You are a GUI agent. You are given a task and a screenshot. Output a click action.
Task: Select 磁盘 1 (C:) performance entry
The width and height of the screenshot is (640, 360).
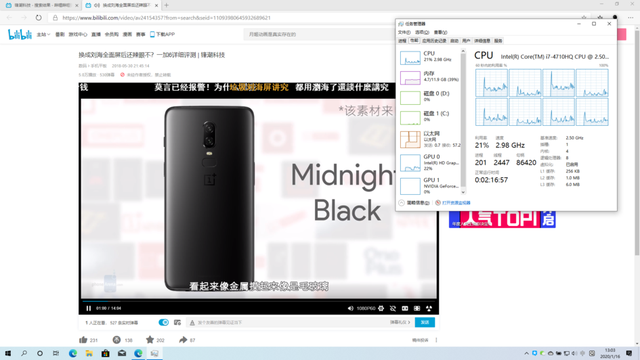pyautogui.click(x=429, y=118)
